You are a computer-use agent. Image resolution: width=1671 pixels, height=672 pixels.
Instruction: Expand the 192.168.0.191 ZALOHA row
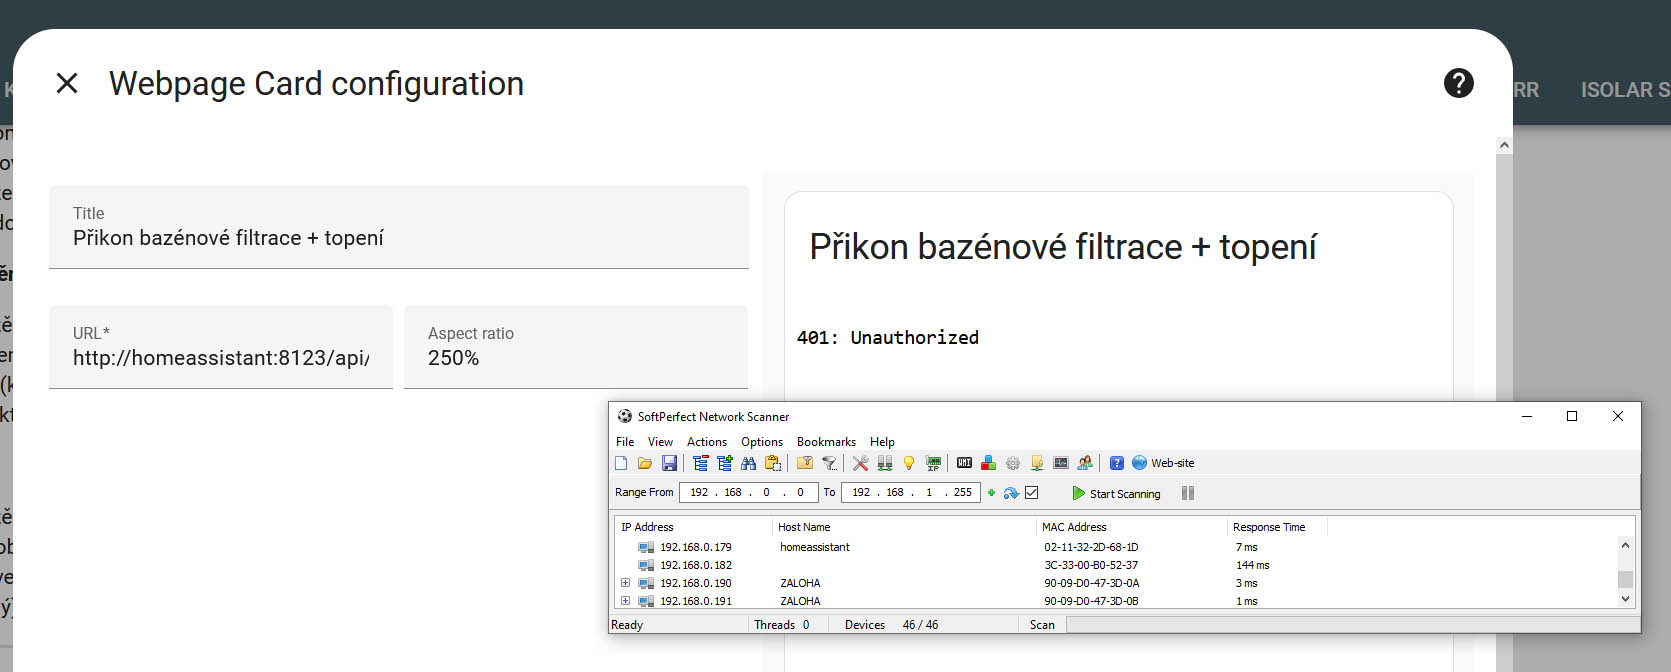tap(625, 601)
